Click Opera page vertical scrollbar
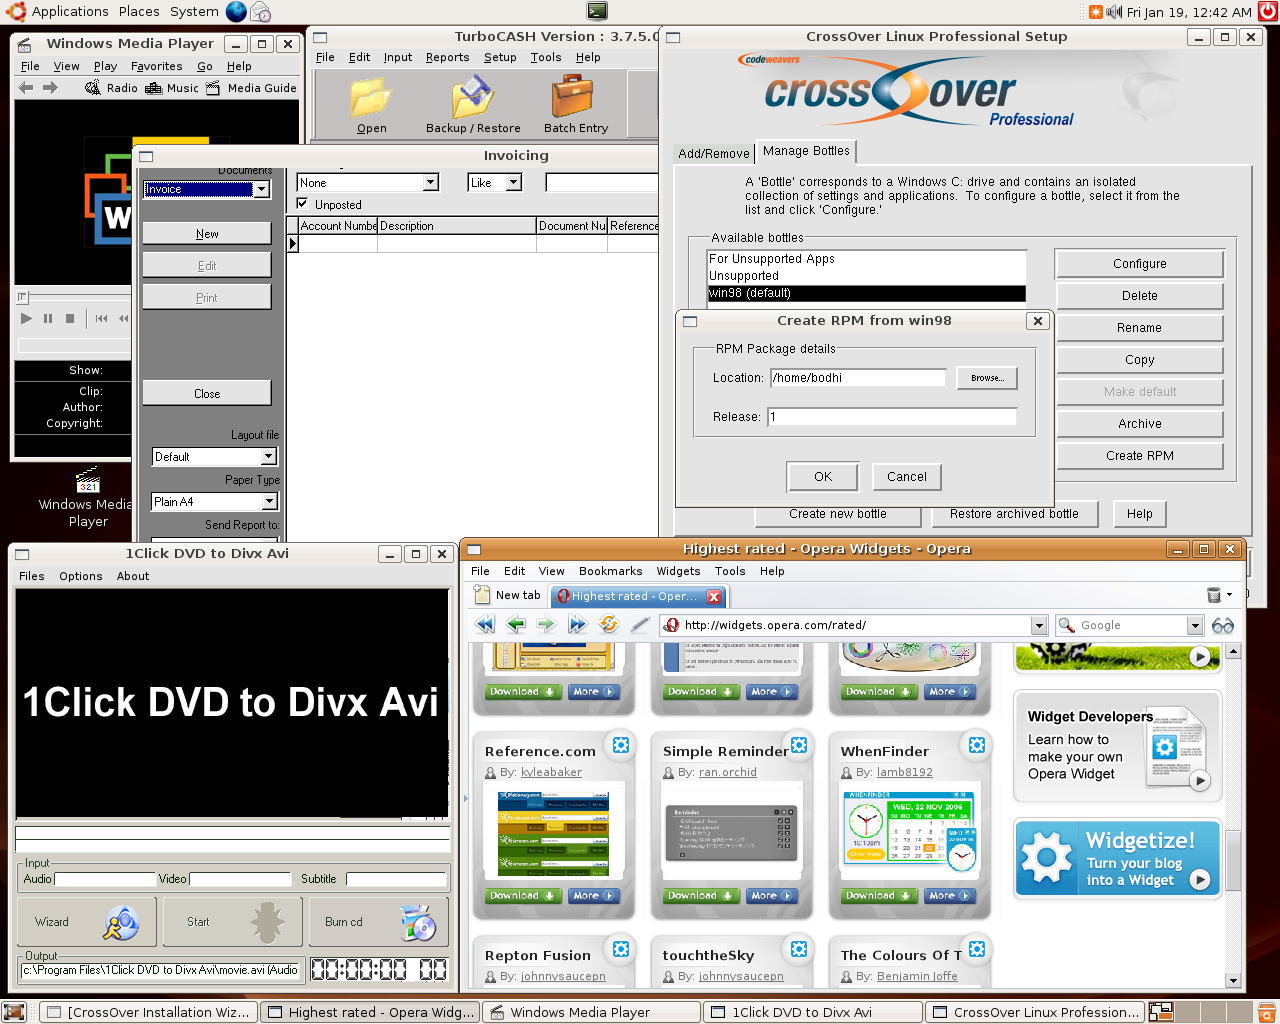This screenshot has width=1280, height=1024. [1233, 815]
